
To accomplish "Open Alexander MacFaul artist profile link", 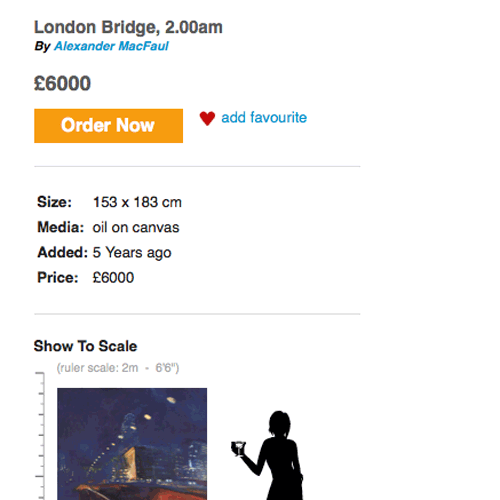I will tap(111, 46).
